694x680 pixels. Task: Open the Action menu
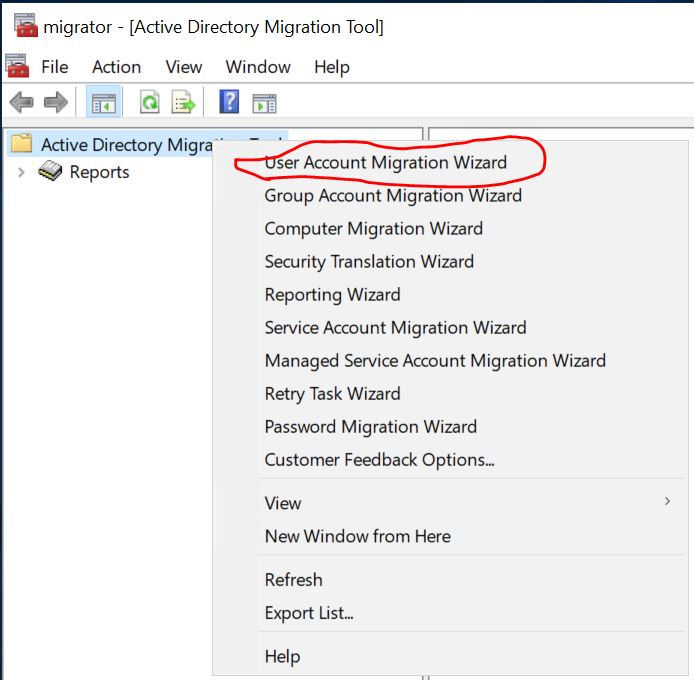[x=116, y=67]
